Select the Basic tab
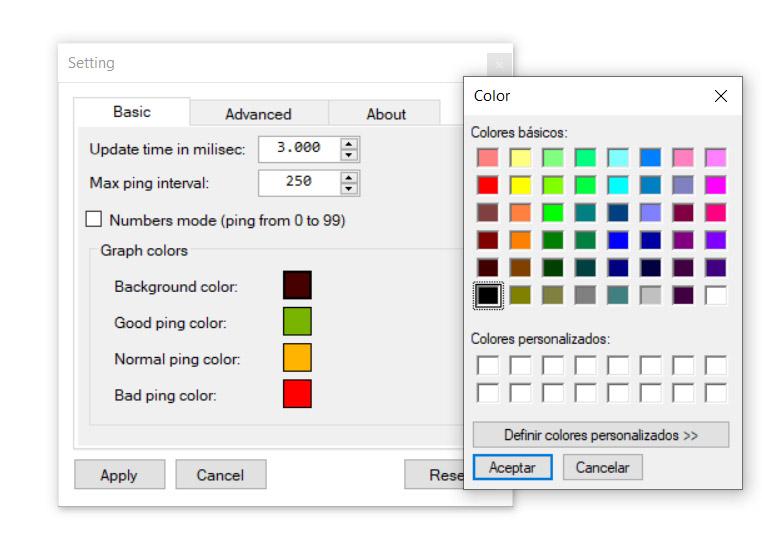Screen dimensions: 762x534 click(x=132, y=112)
